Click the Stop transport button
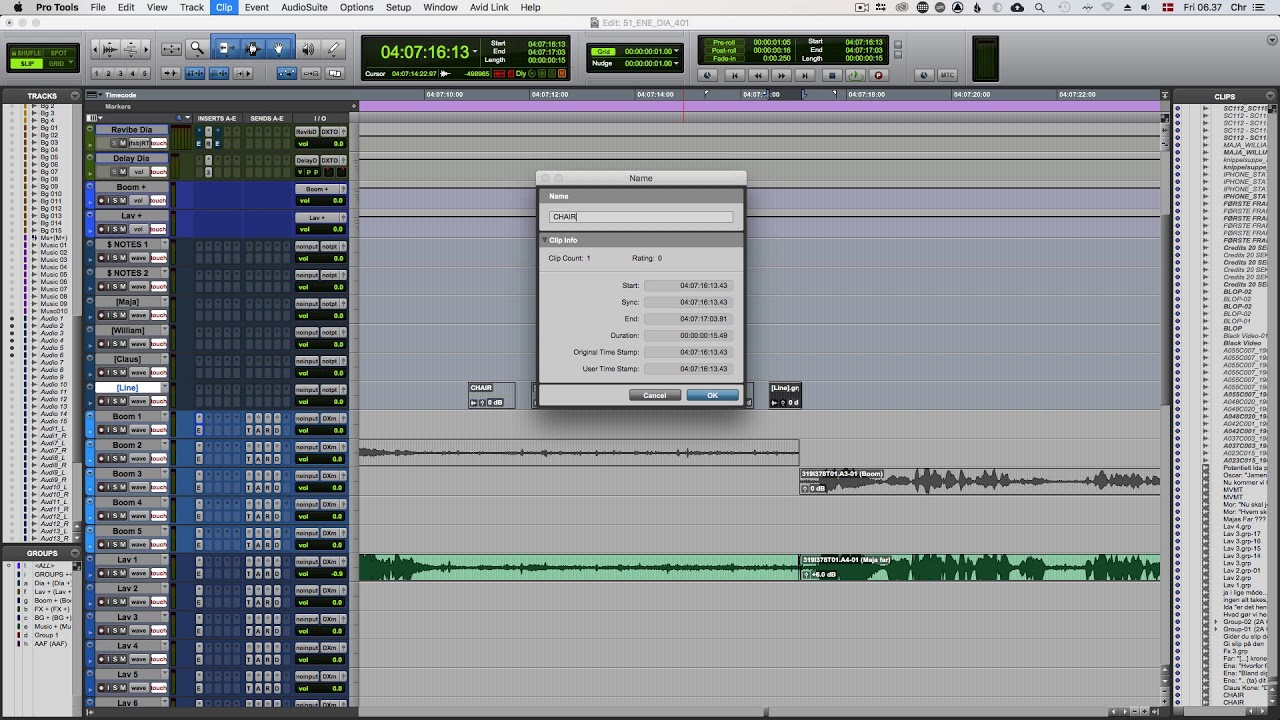Screen dimensions: 1280x720 point(831,75)
